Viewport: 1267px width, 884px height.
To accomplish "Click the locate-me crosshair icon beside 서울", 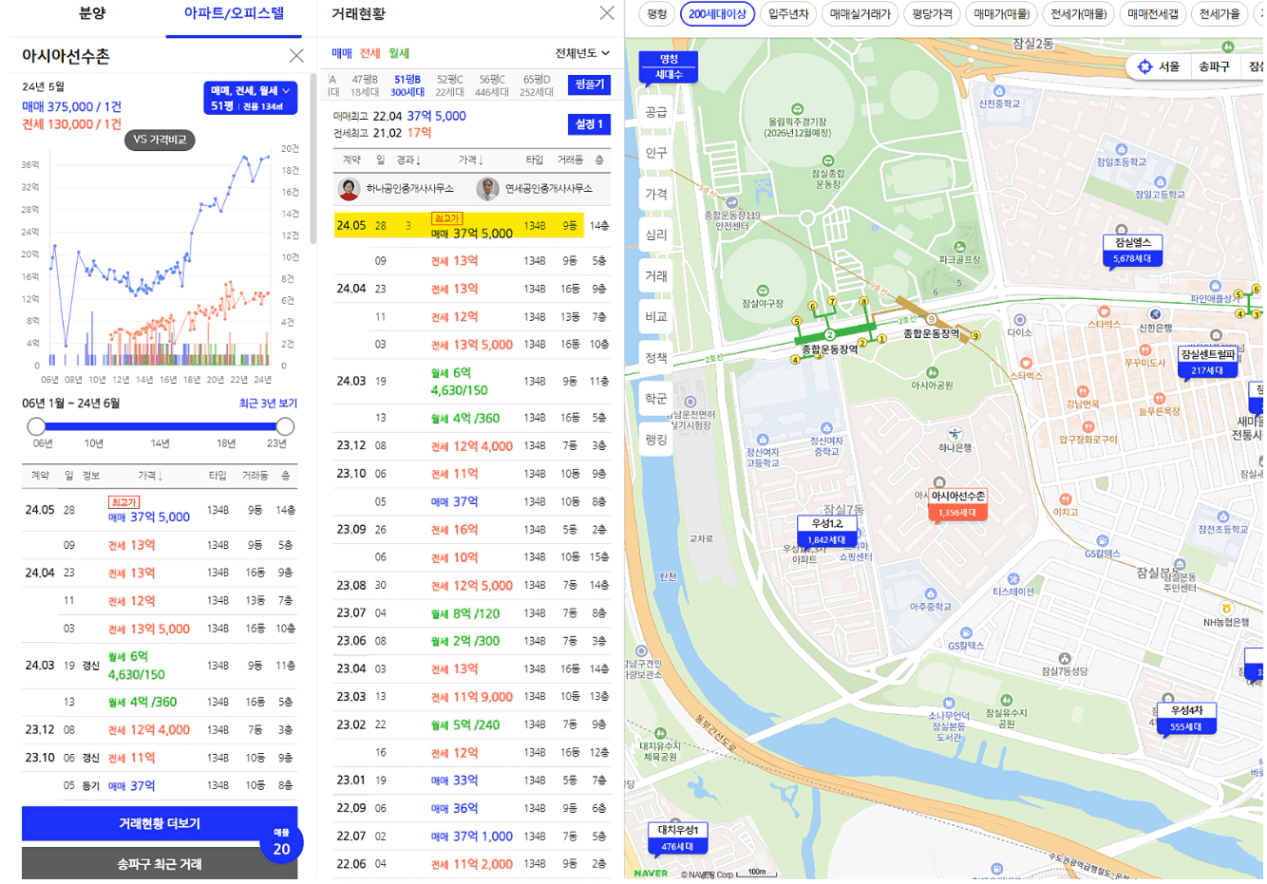I will pos(1145,67).
